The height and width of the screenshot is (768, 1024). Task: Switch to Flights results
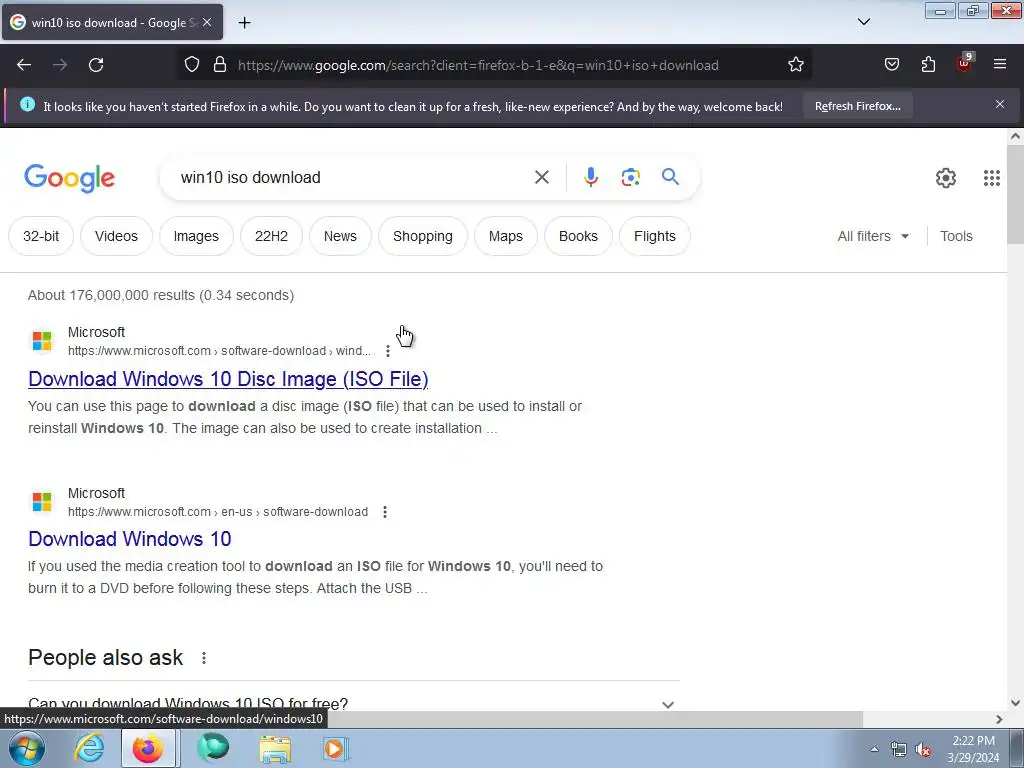click(x=654, y=236)
